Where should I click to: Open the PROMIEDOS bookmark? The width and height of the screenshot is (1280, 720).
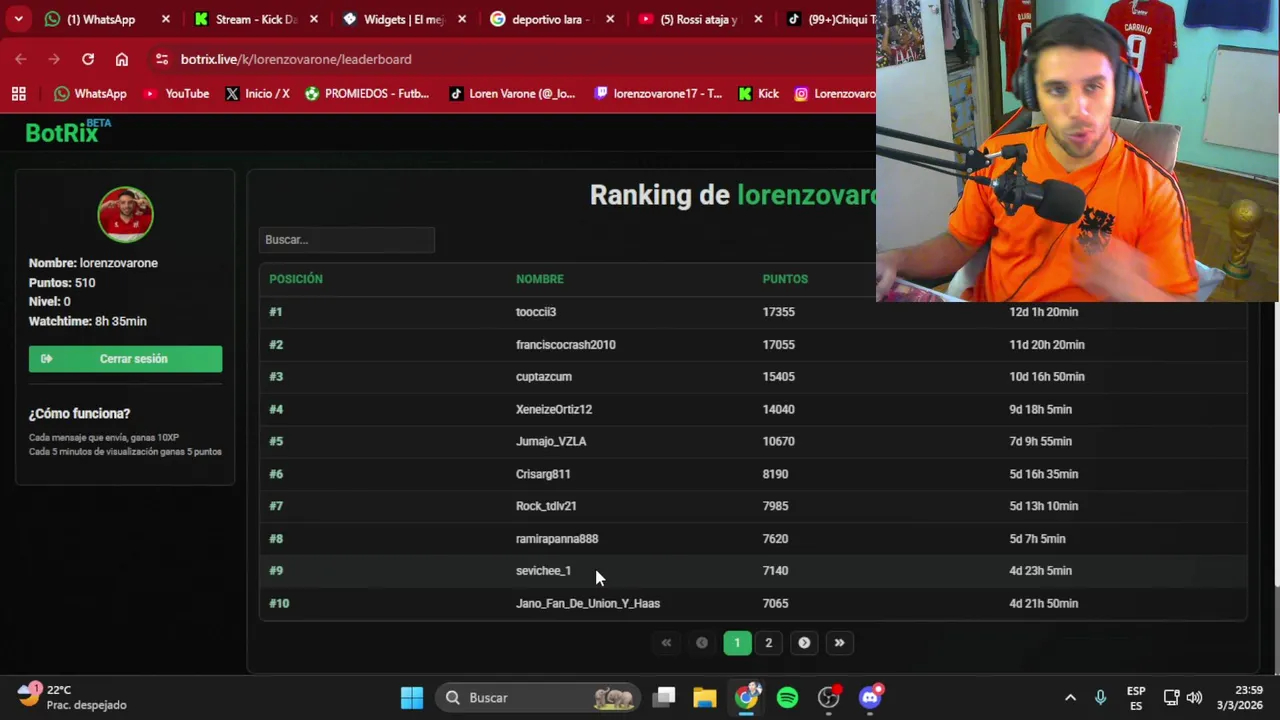367,93
